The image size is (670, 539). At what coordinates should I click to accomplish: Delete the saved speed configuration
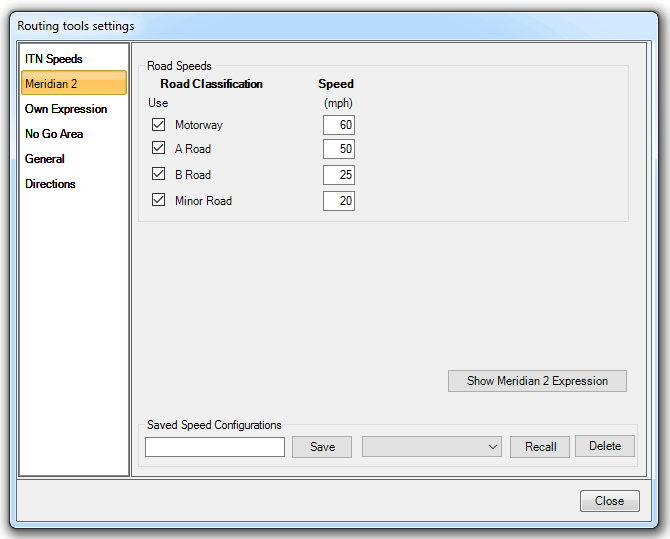(605, 446)
